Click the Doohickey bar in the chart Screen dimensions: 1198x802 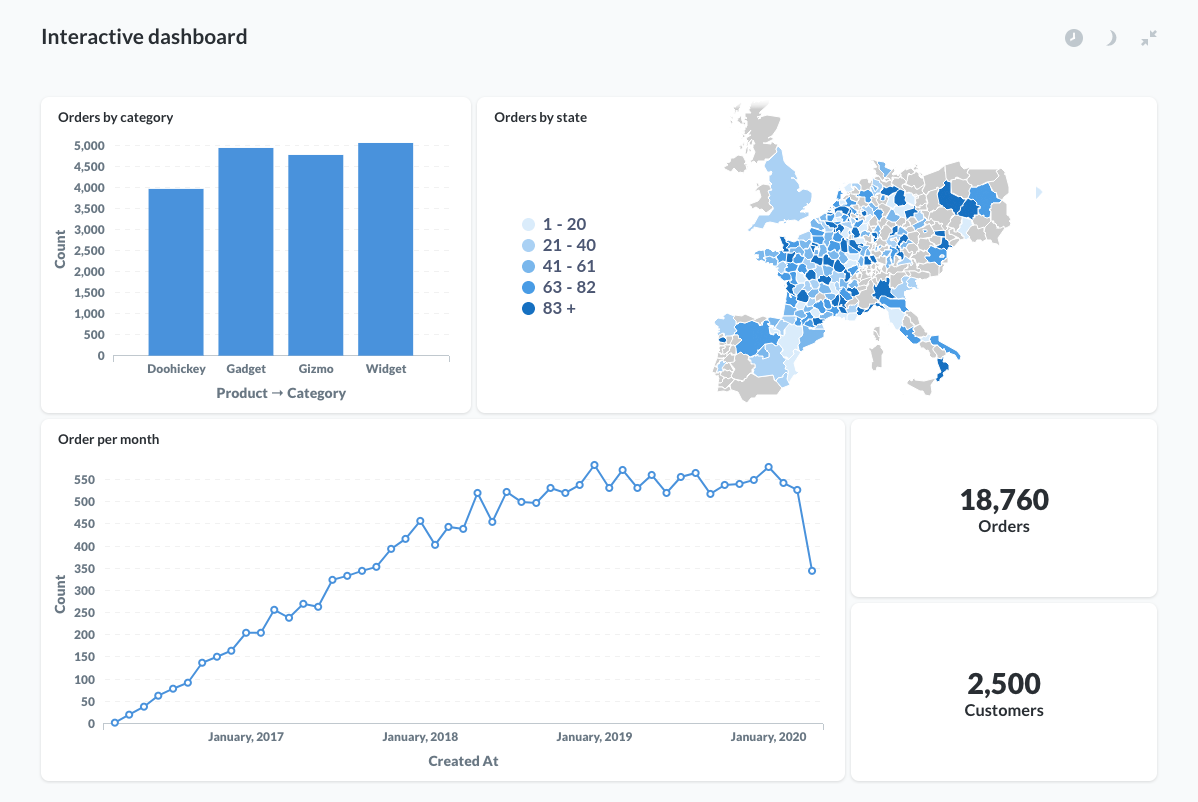176,272
